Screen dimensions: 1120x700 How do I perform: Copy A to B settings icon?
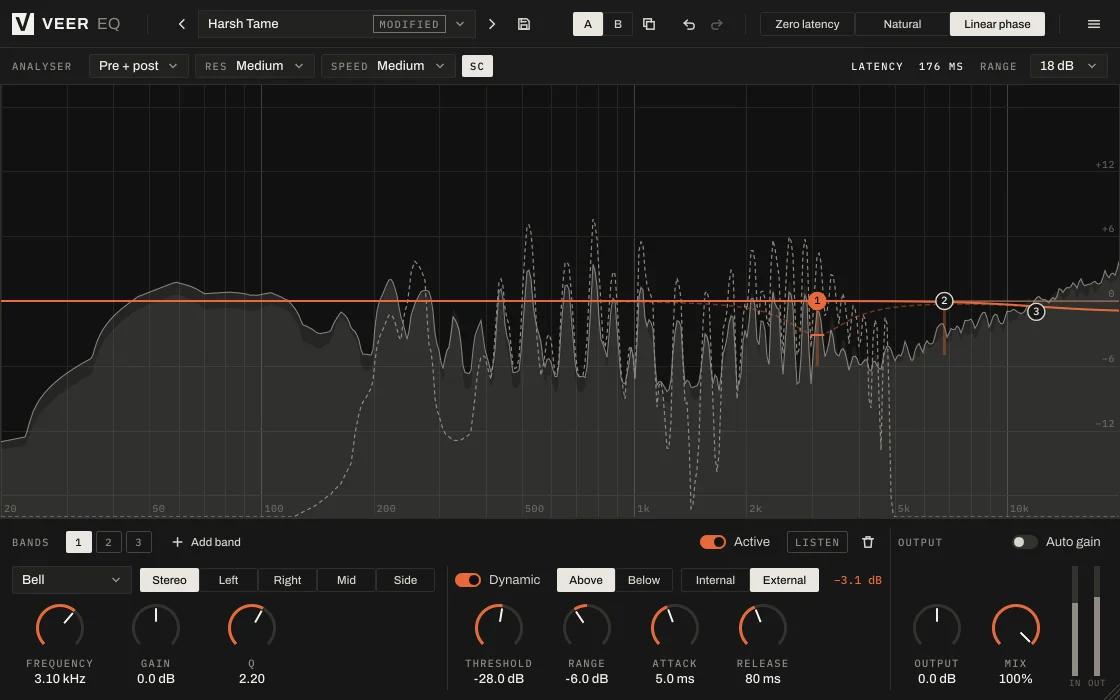pos(649,24)
